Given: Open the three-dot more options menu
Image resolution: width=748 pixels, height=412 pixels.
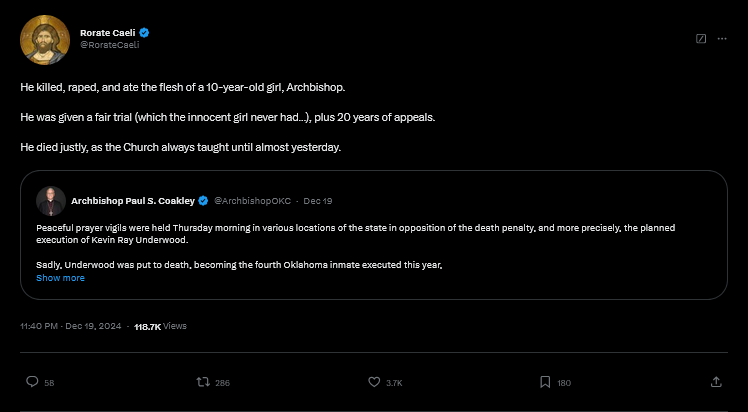Looking at the screenshot, I should pyautogui.click(x=722, y=38).
